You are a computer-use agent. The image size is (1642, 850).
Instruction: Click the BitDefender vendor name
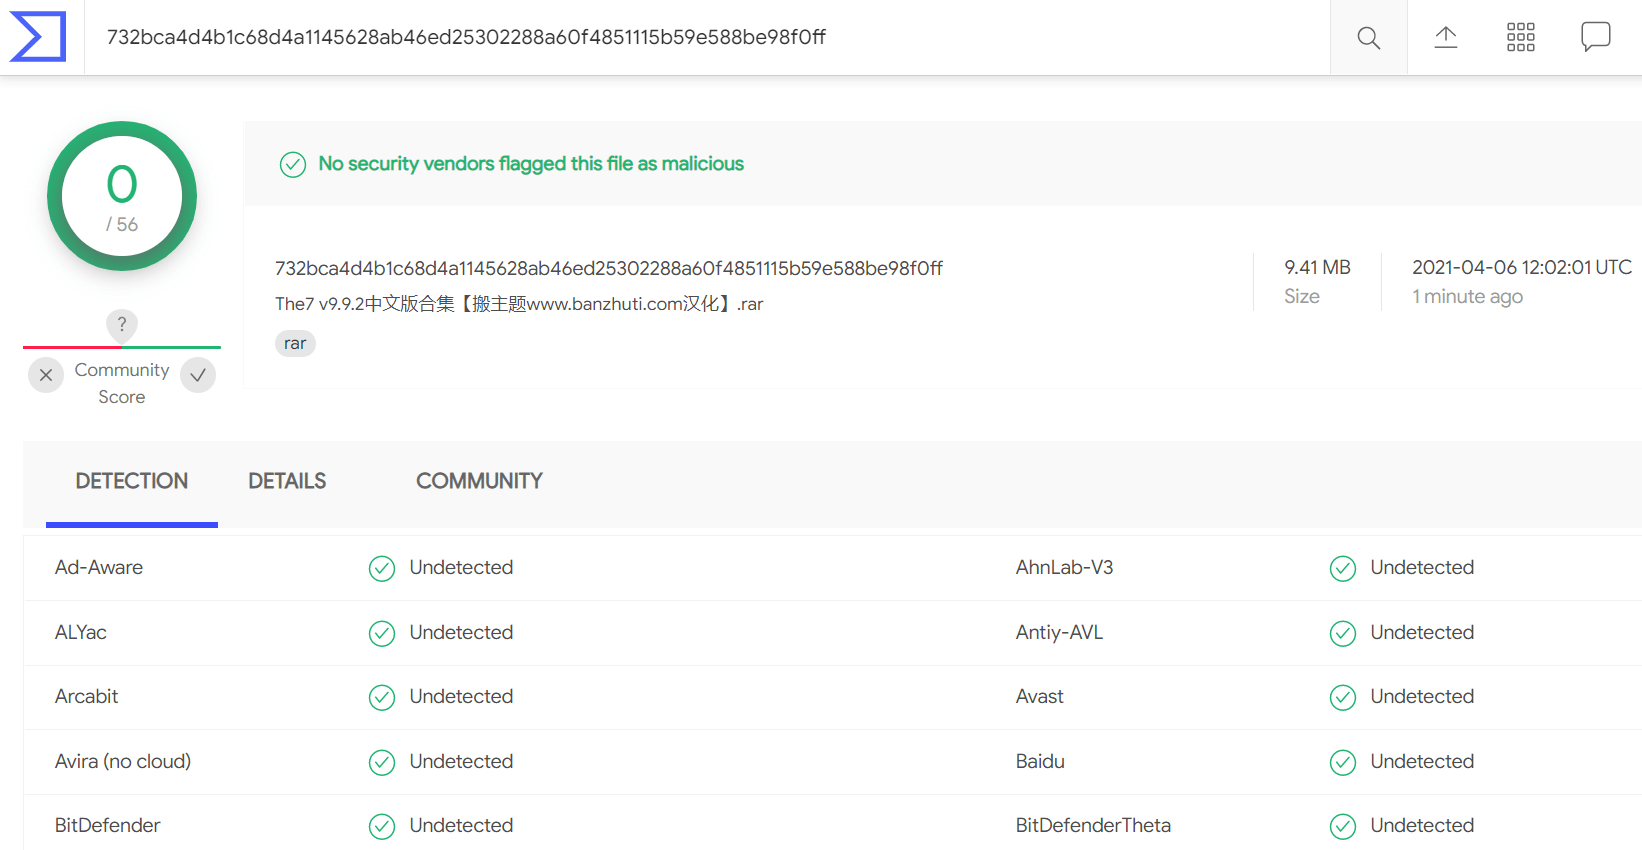click(x=107, y=825)
